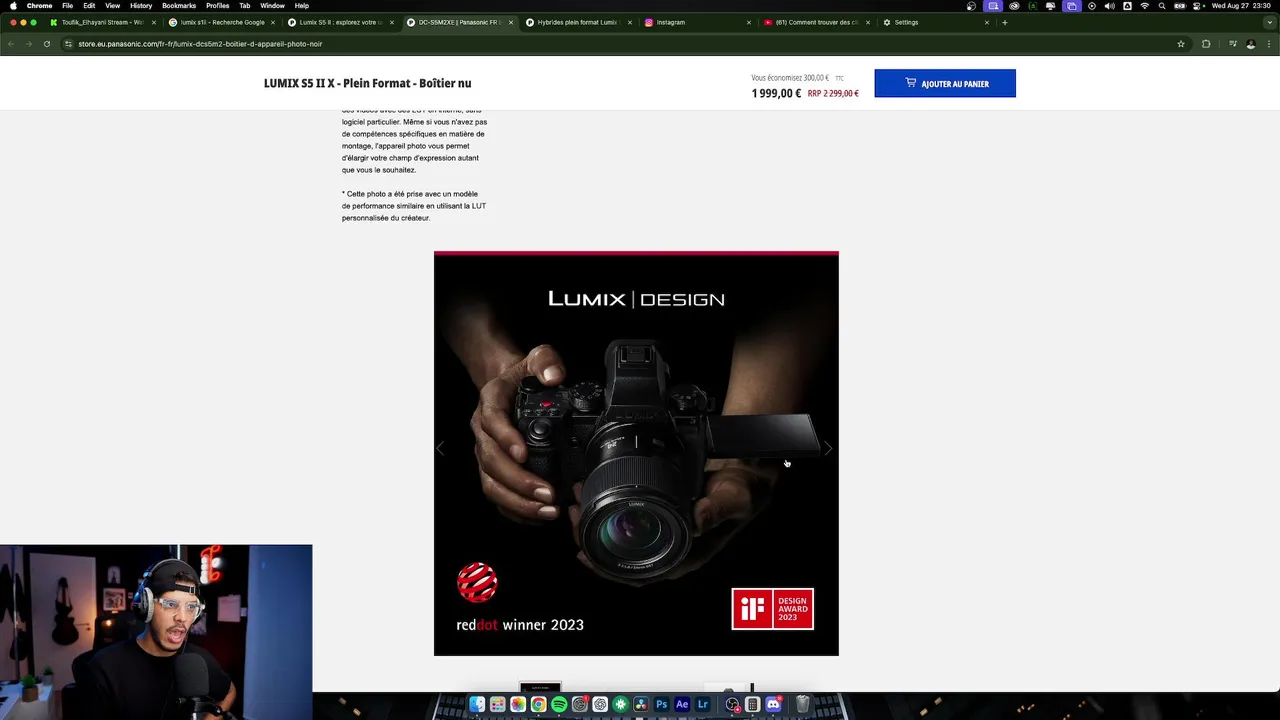Viewport: 1280px width, 720px height.
Task: Open the Bookmarks menu
Action: 179,6
